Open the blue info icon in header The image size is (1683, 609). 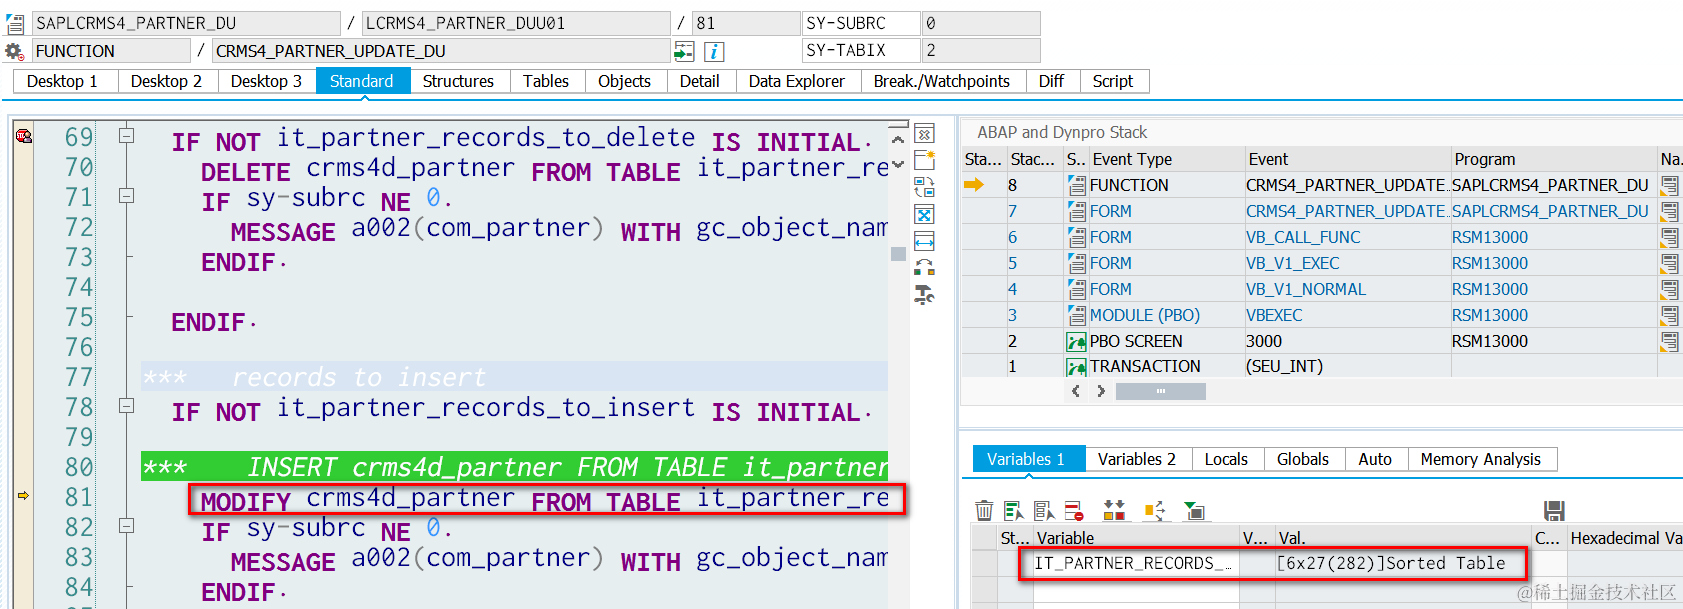click(x=714, y=51)
